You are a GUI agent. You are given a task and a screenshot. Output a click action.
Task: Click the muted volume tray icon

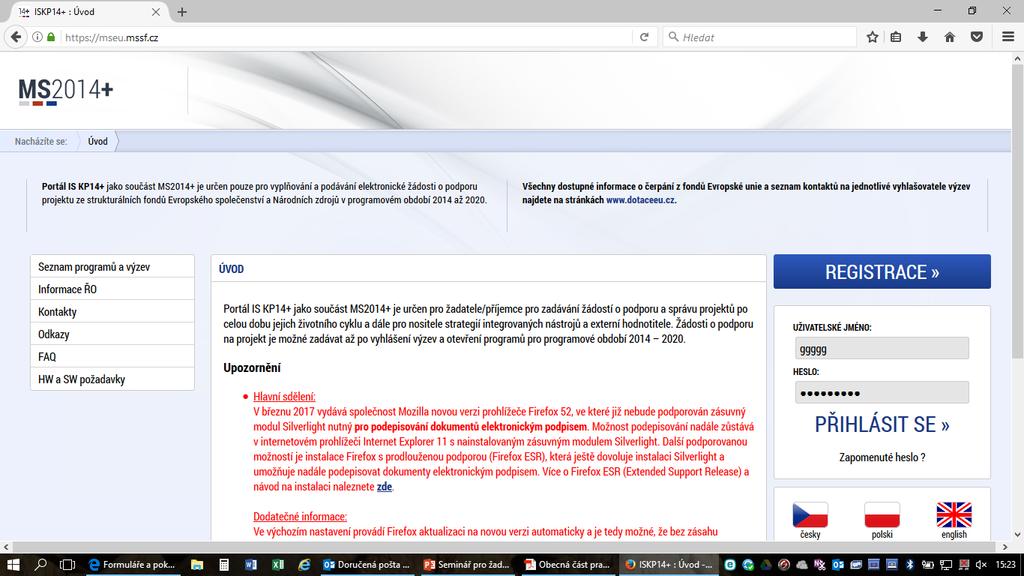tap(981, 564)
